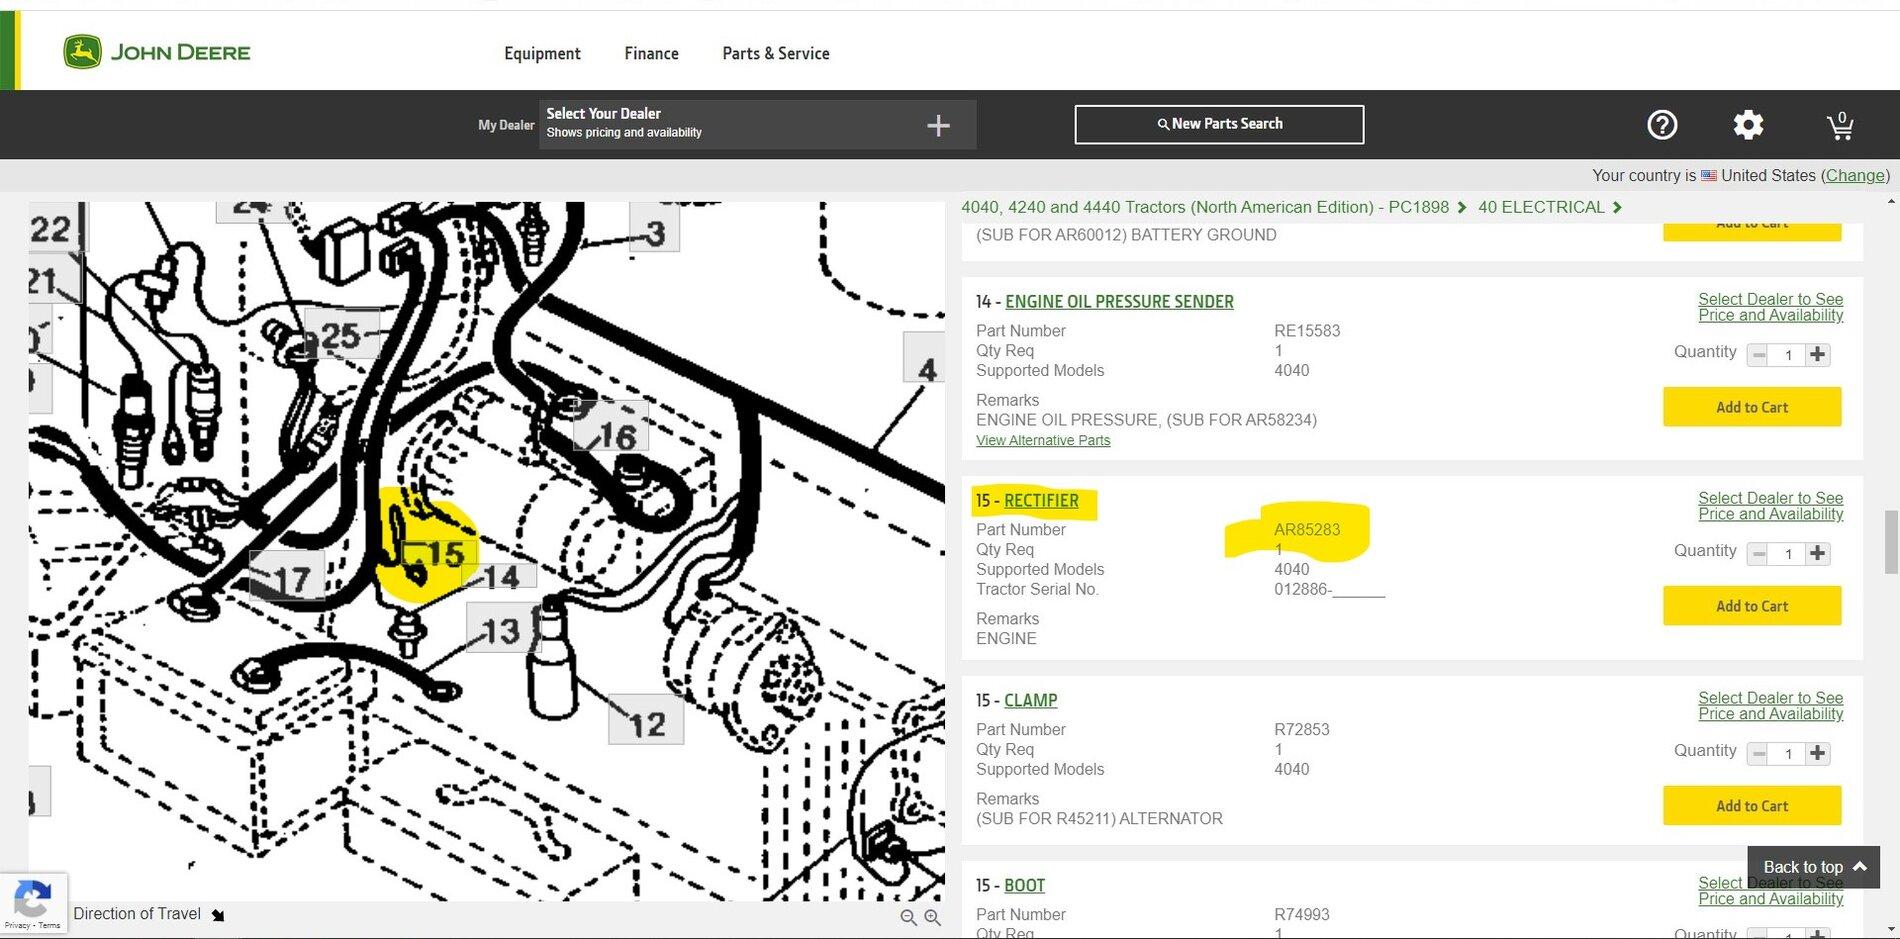This screenshot has height=939, width=1900.
Task: Expand chevron after 40 ELECTRICAL breadcrumb
Action: coord(1617,207)
